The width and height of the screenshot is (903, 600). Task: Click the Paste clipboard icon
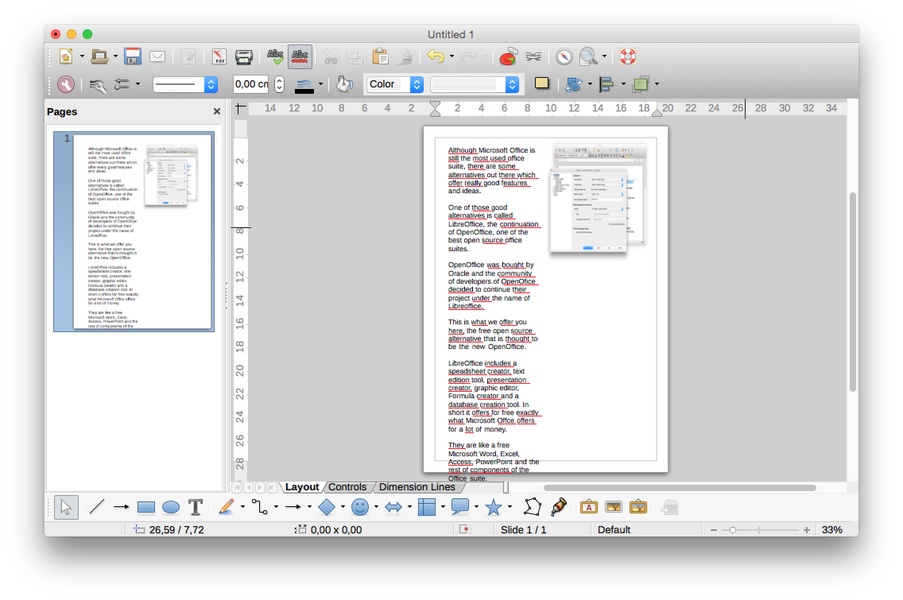380,56
